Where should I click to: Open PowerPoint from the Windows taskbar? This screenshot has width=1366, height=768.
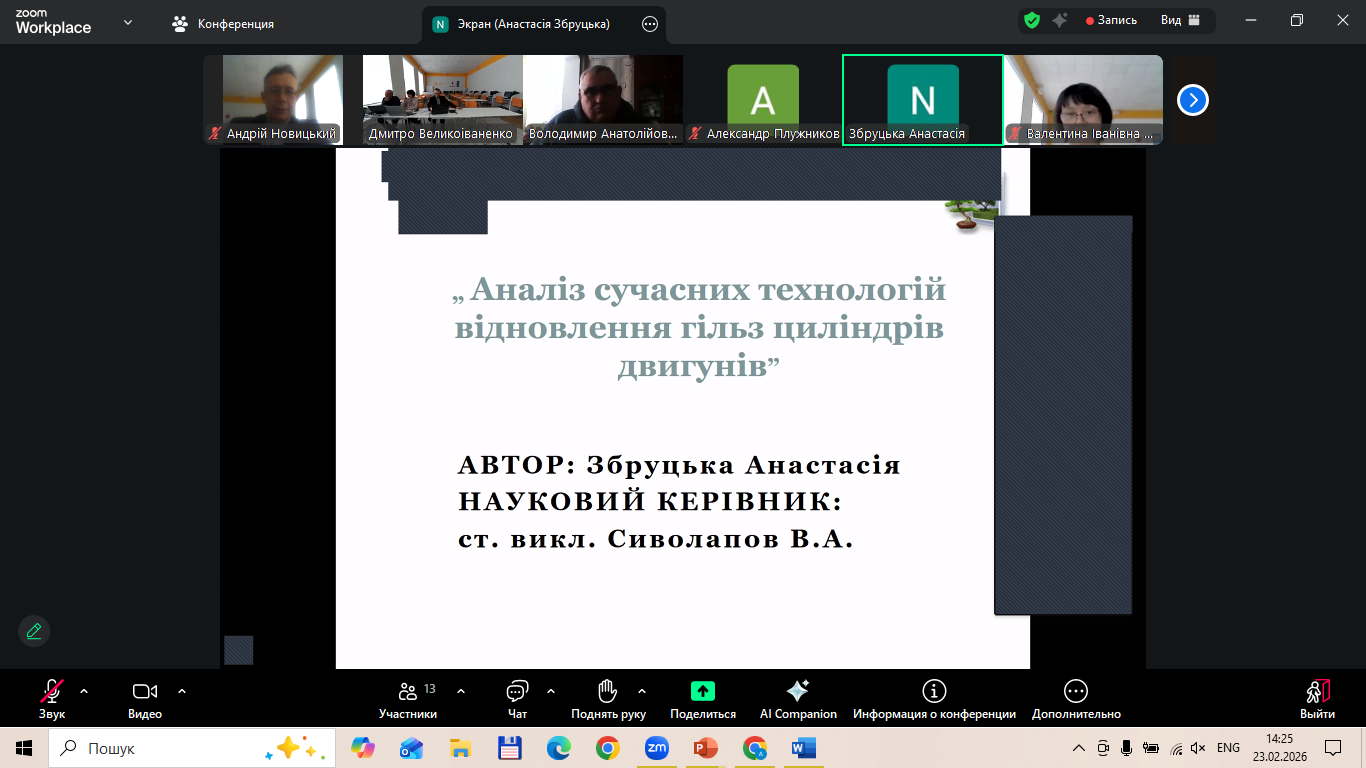tap(706, 748)
